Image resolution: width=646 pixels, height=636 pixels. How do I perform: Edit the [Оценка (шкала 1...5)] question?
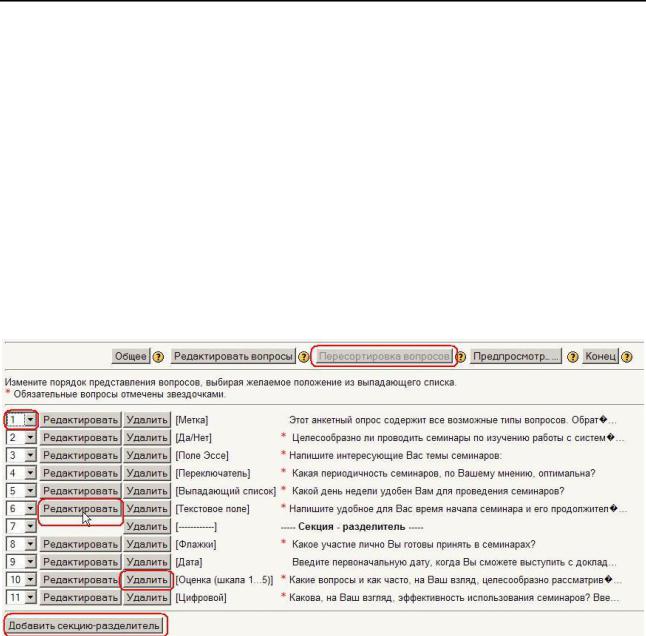80,580
